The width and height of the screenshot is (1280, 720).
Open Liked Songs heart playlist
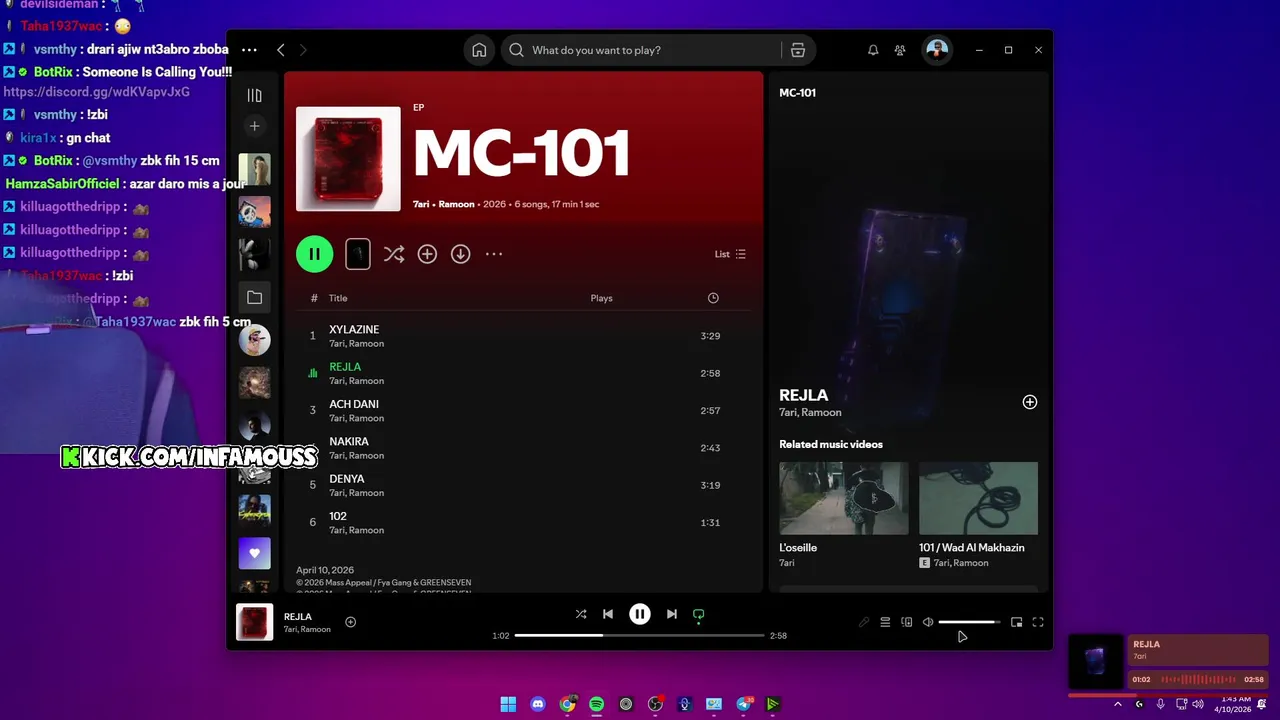click(x=254, y=553)
